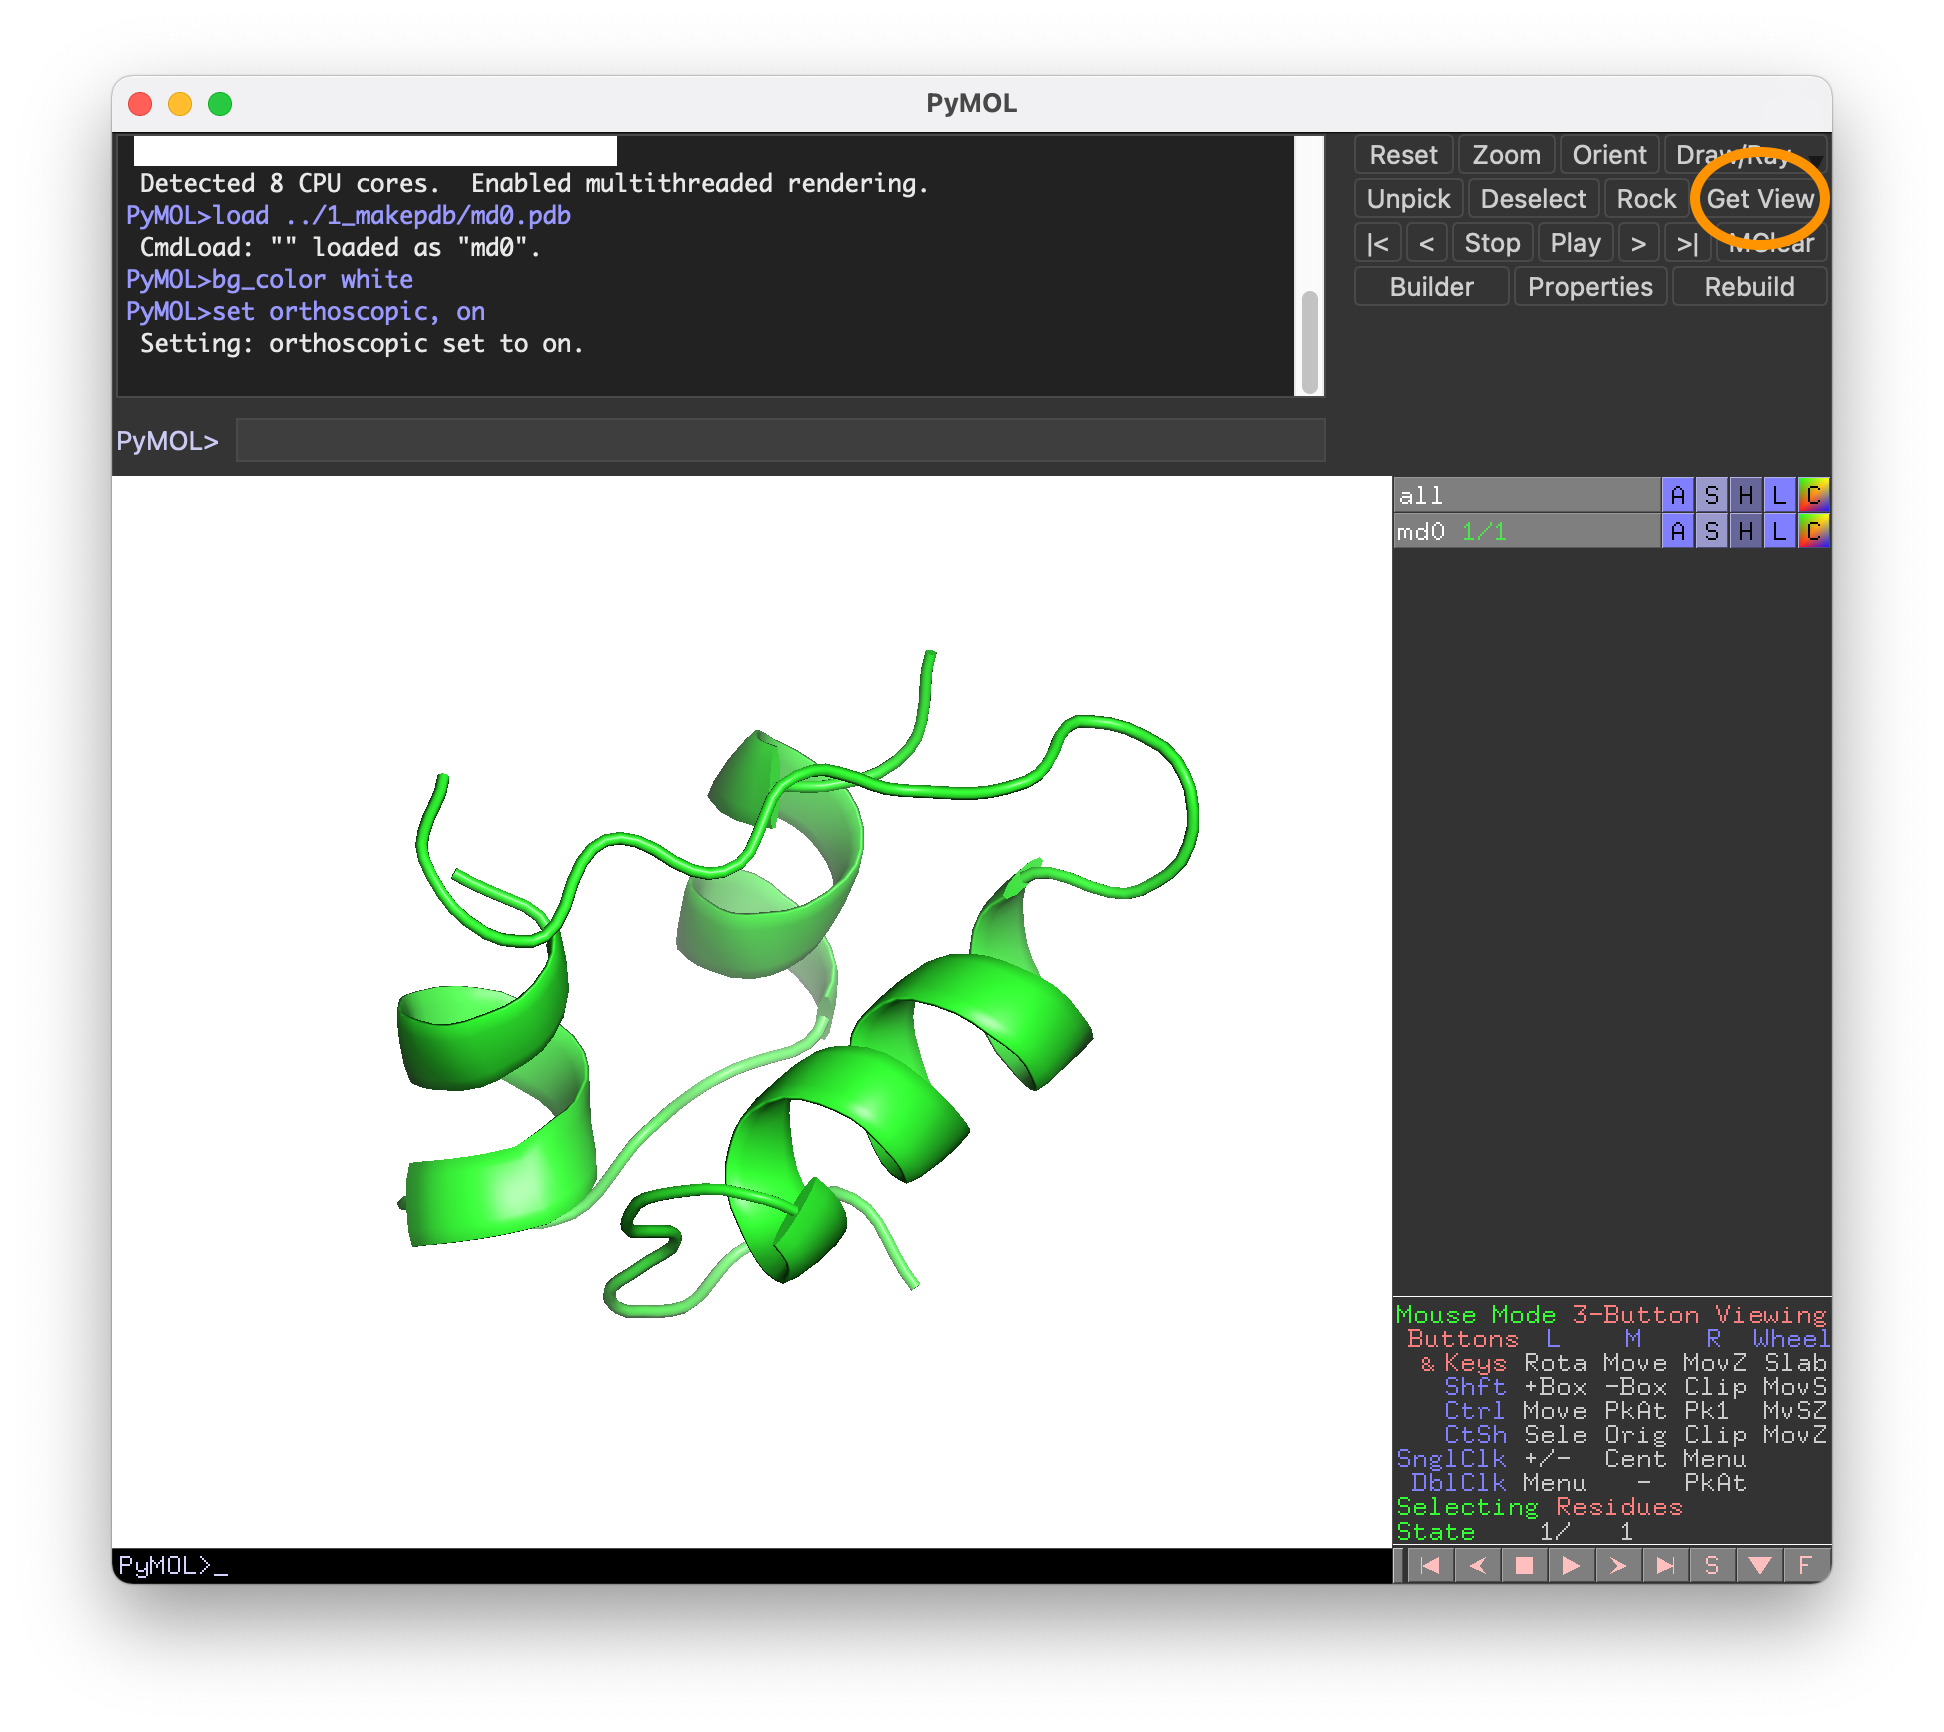Open the Label menu L for md0
1944x1732 pixels.
click(x=1779, y=531)
